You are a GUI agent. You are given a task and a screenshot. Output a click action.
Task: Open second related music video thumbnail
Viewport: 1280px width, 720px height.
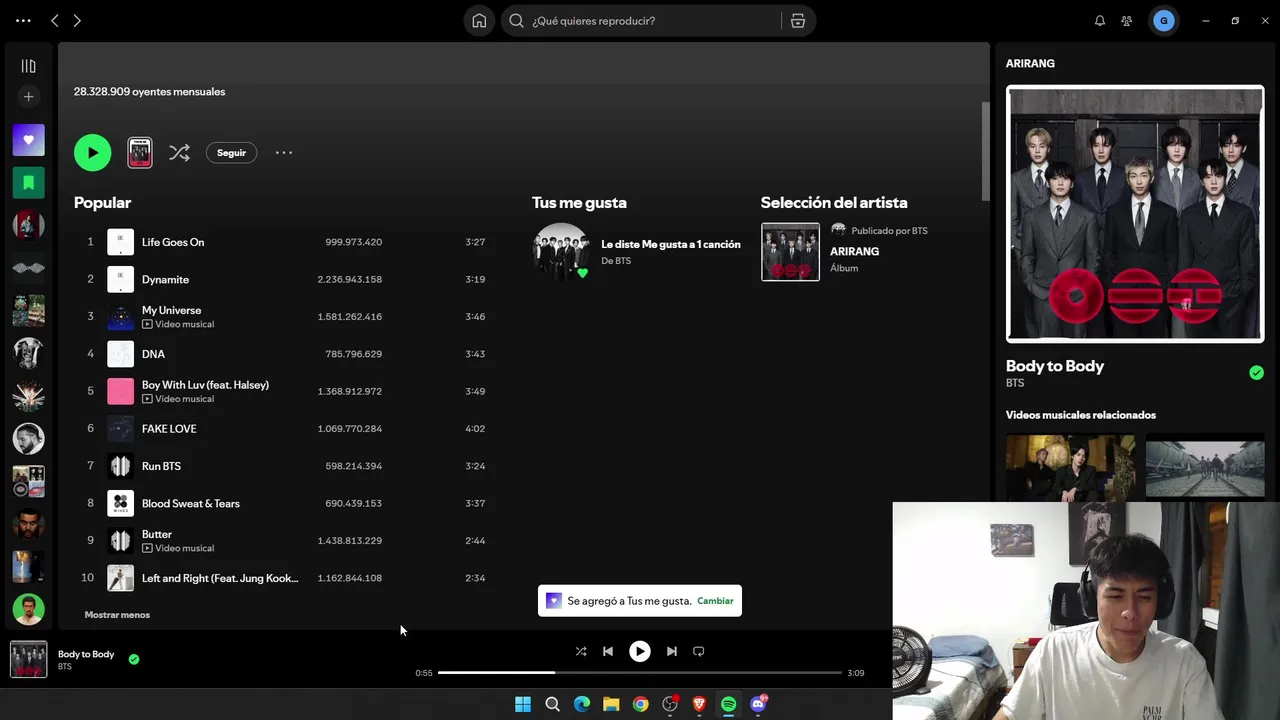click(x=1205, y=467)
